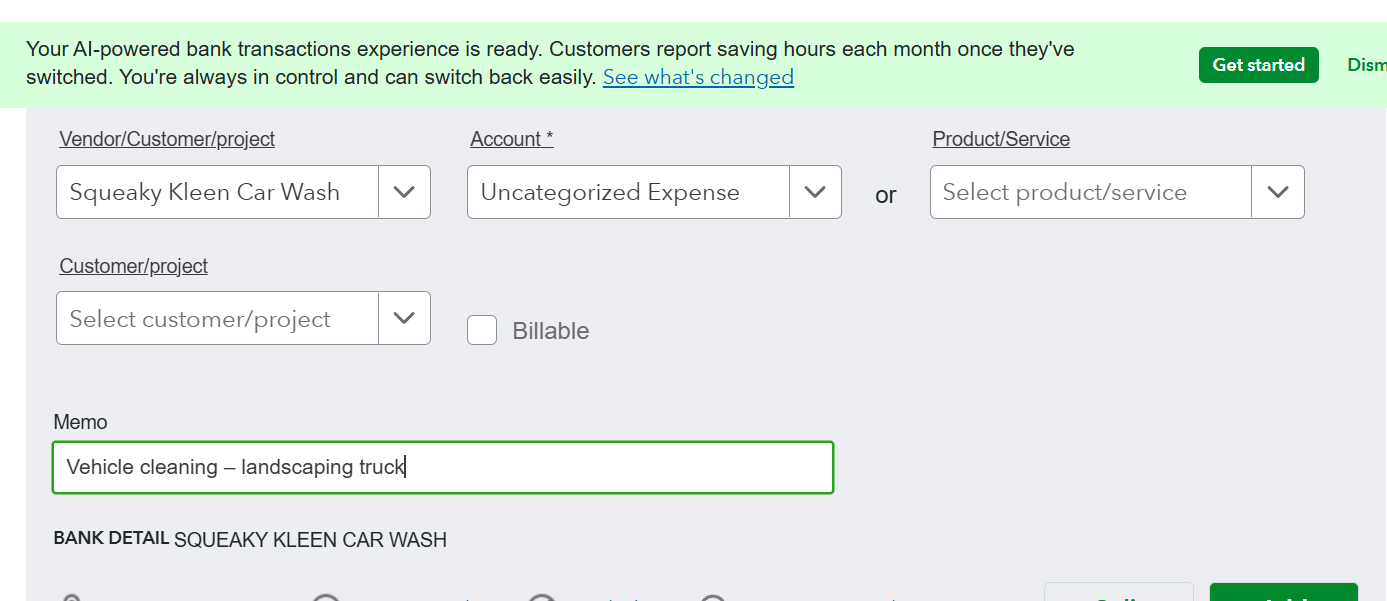Open the Vendor/Customer/project dropdown arrow
This screenshot has height=601, width=1387.
404,192
